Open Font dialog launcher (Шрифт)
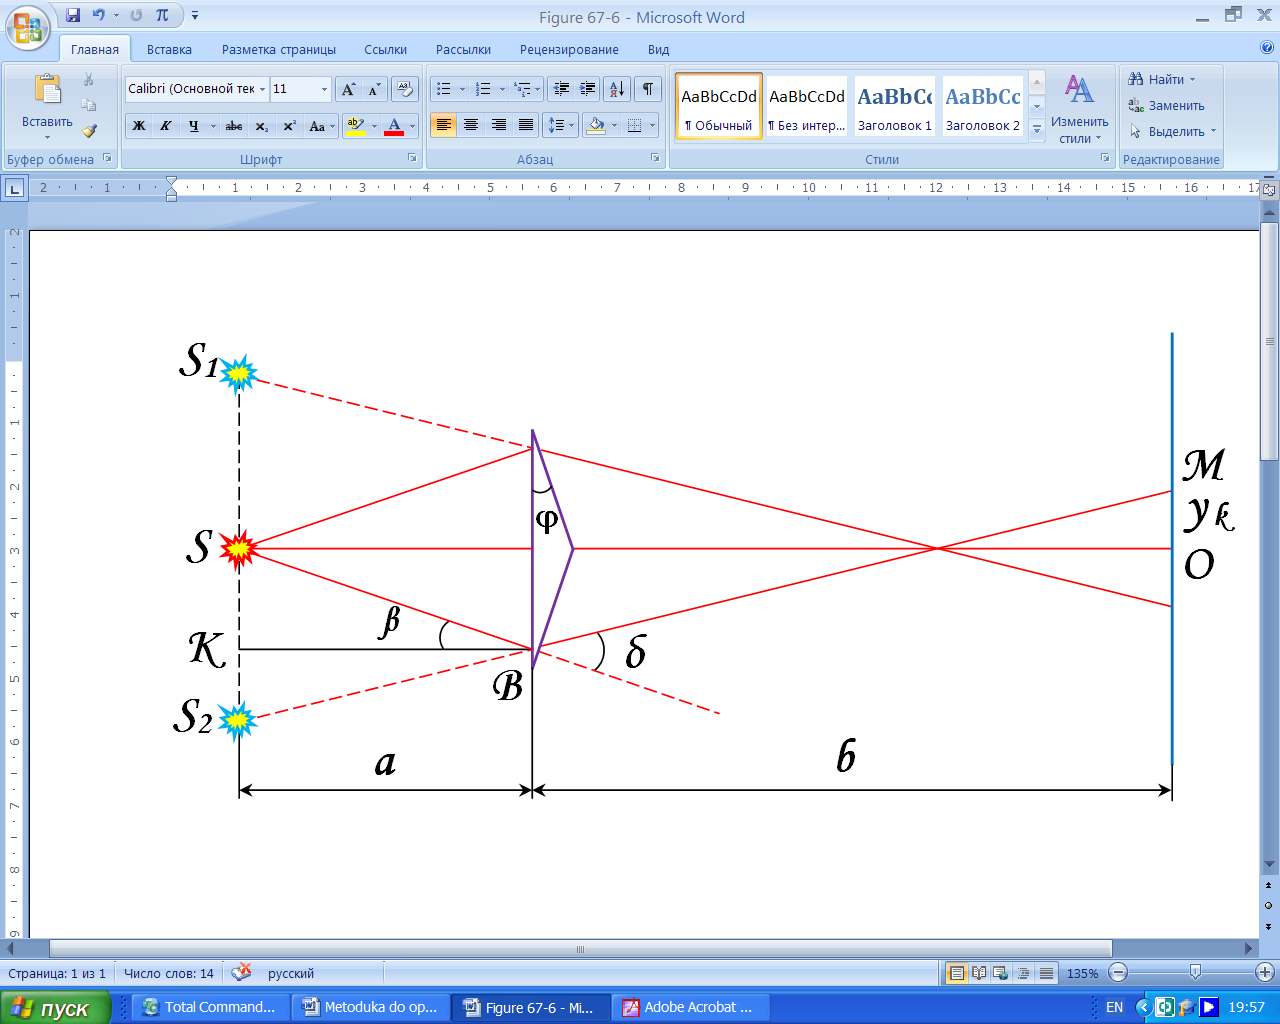Image resolution: width=1280 pixels, height=1024 pixels. [412, 158]
